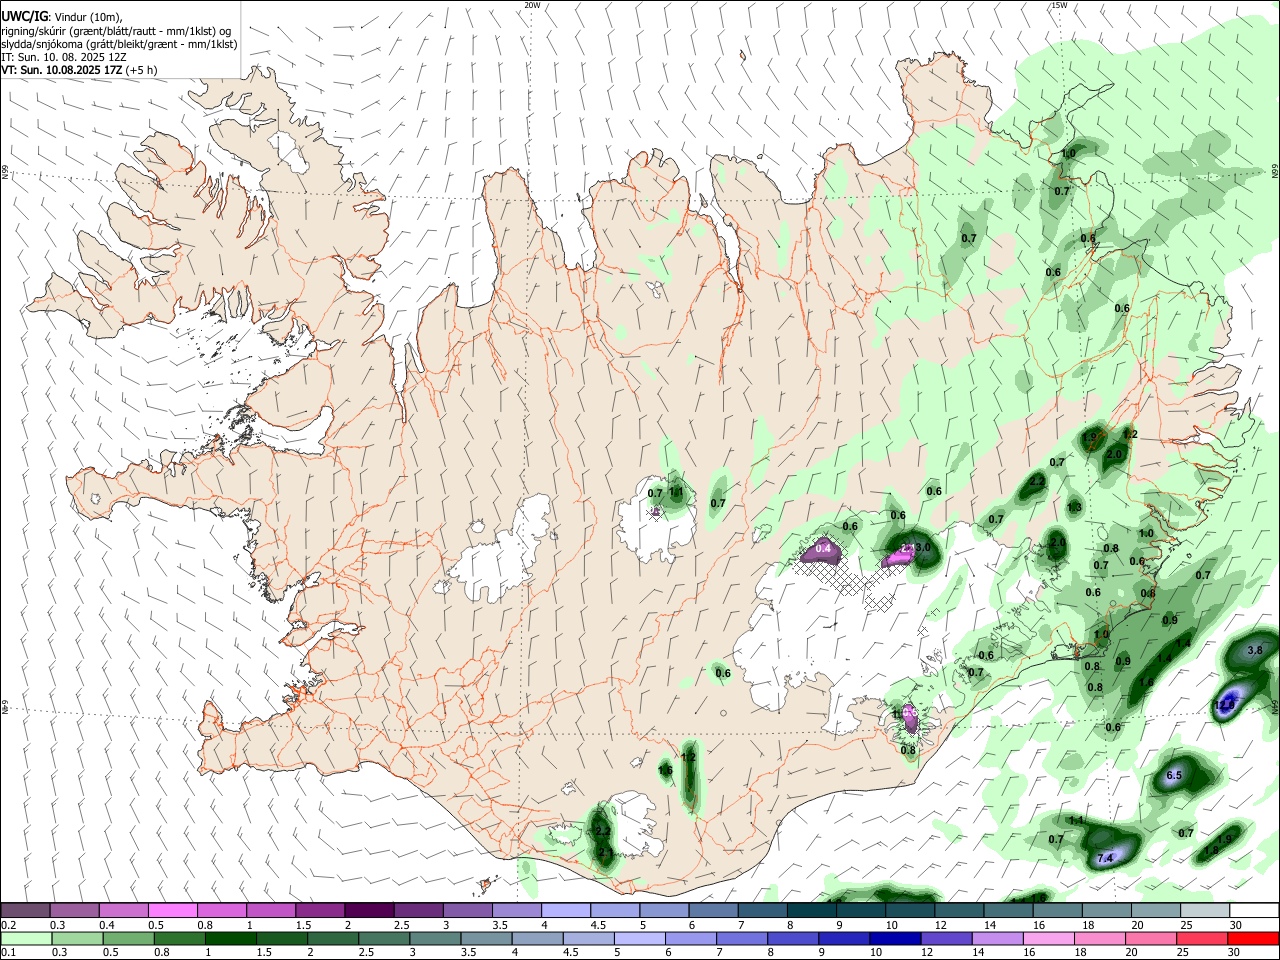Viewport: 1280px width, 960px height.
Task: Select the indigo-purple 12 swatch in the lower legend
Action: pos(946,938)
